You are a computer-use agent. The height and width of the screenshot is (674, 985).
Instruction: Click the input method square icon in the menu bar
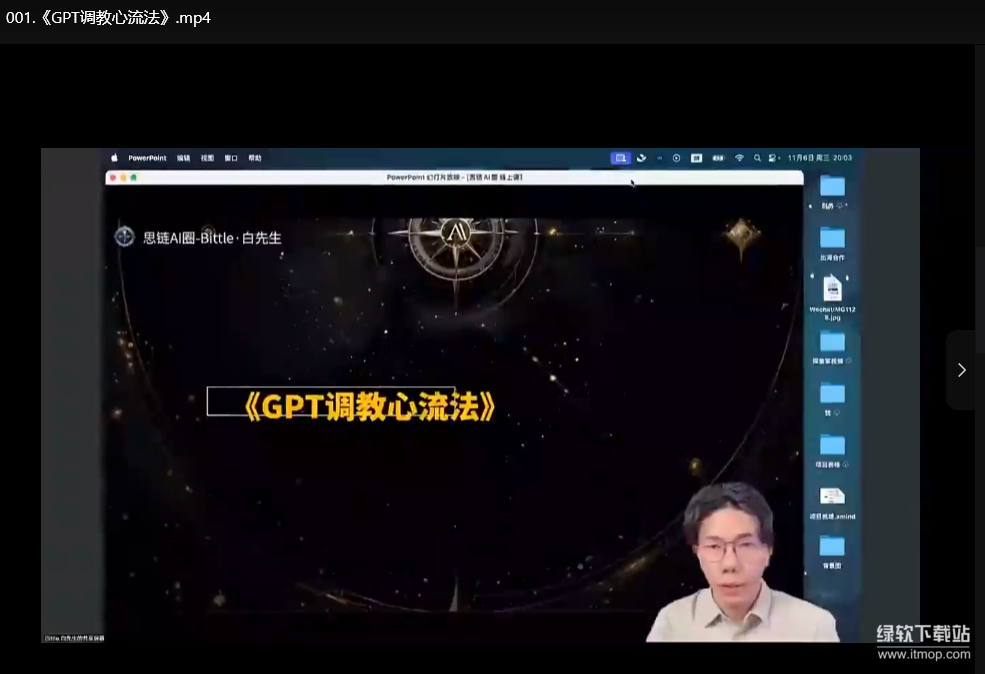point(696,158)
